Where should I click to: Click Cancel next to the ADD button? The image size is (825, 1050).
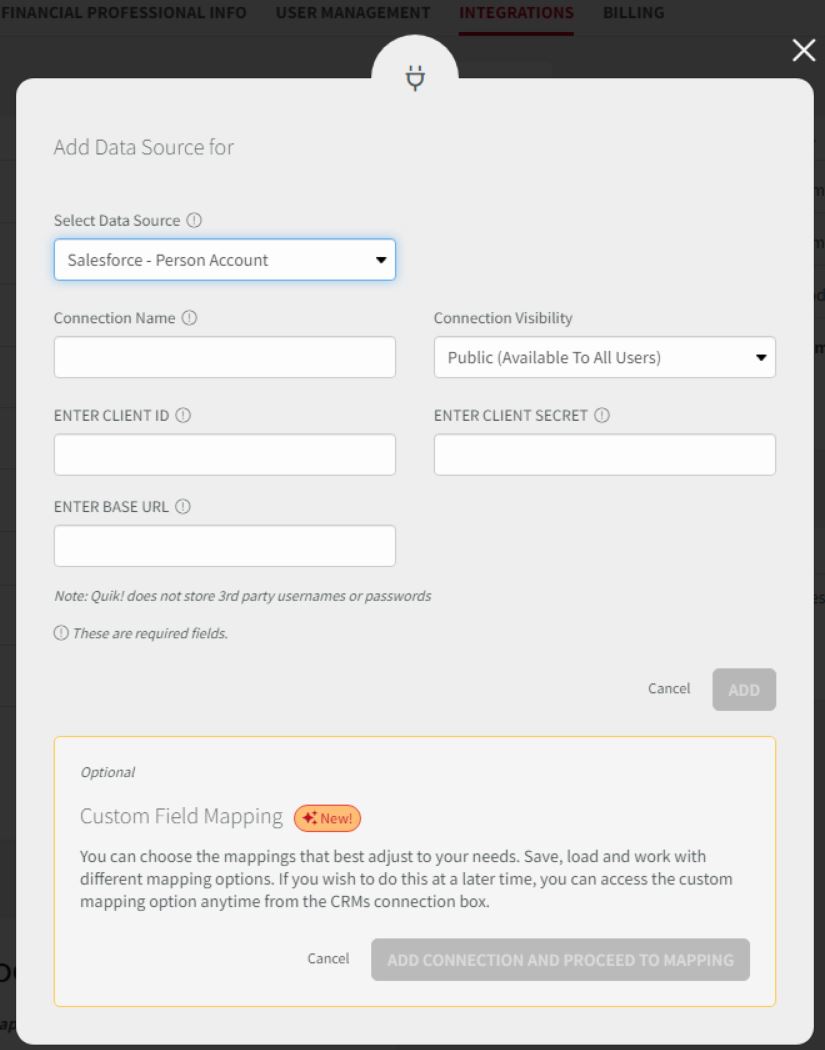coord(669,688)
